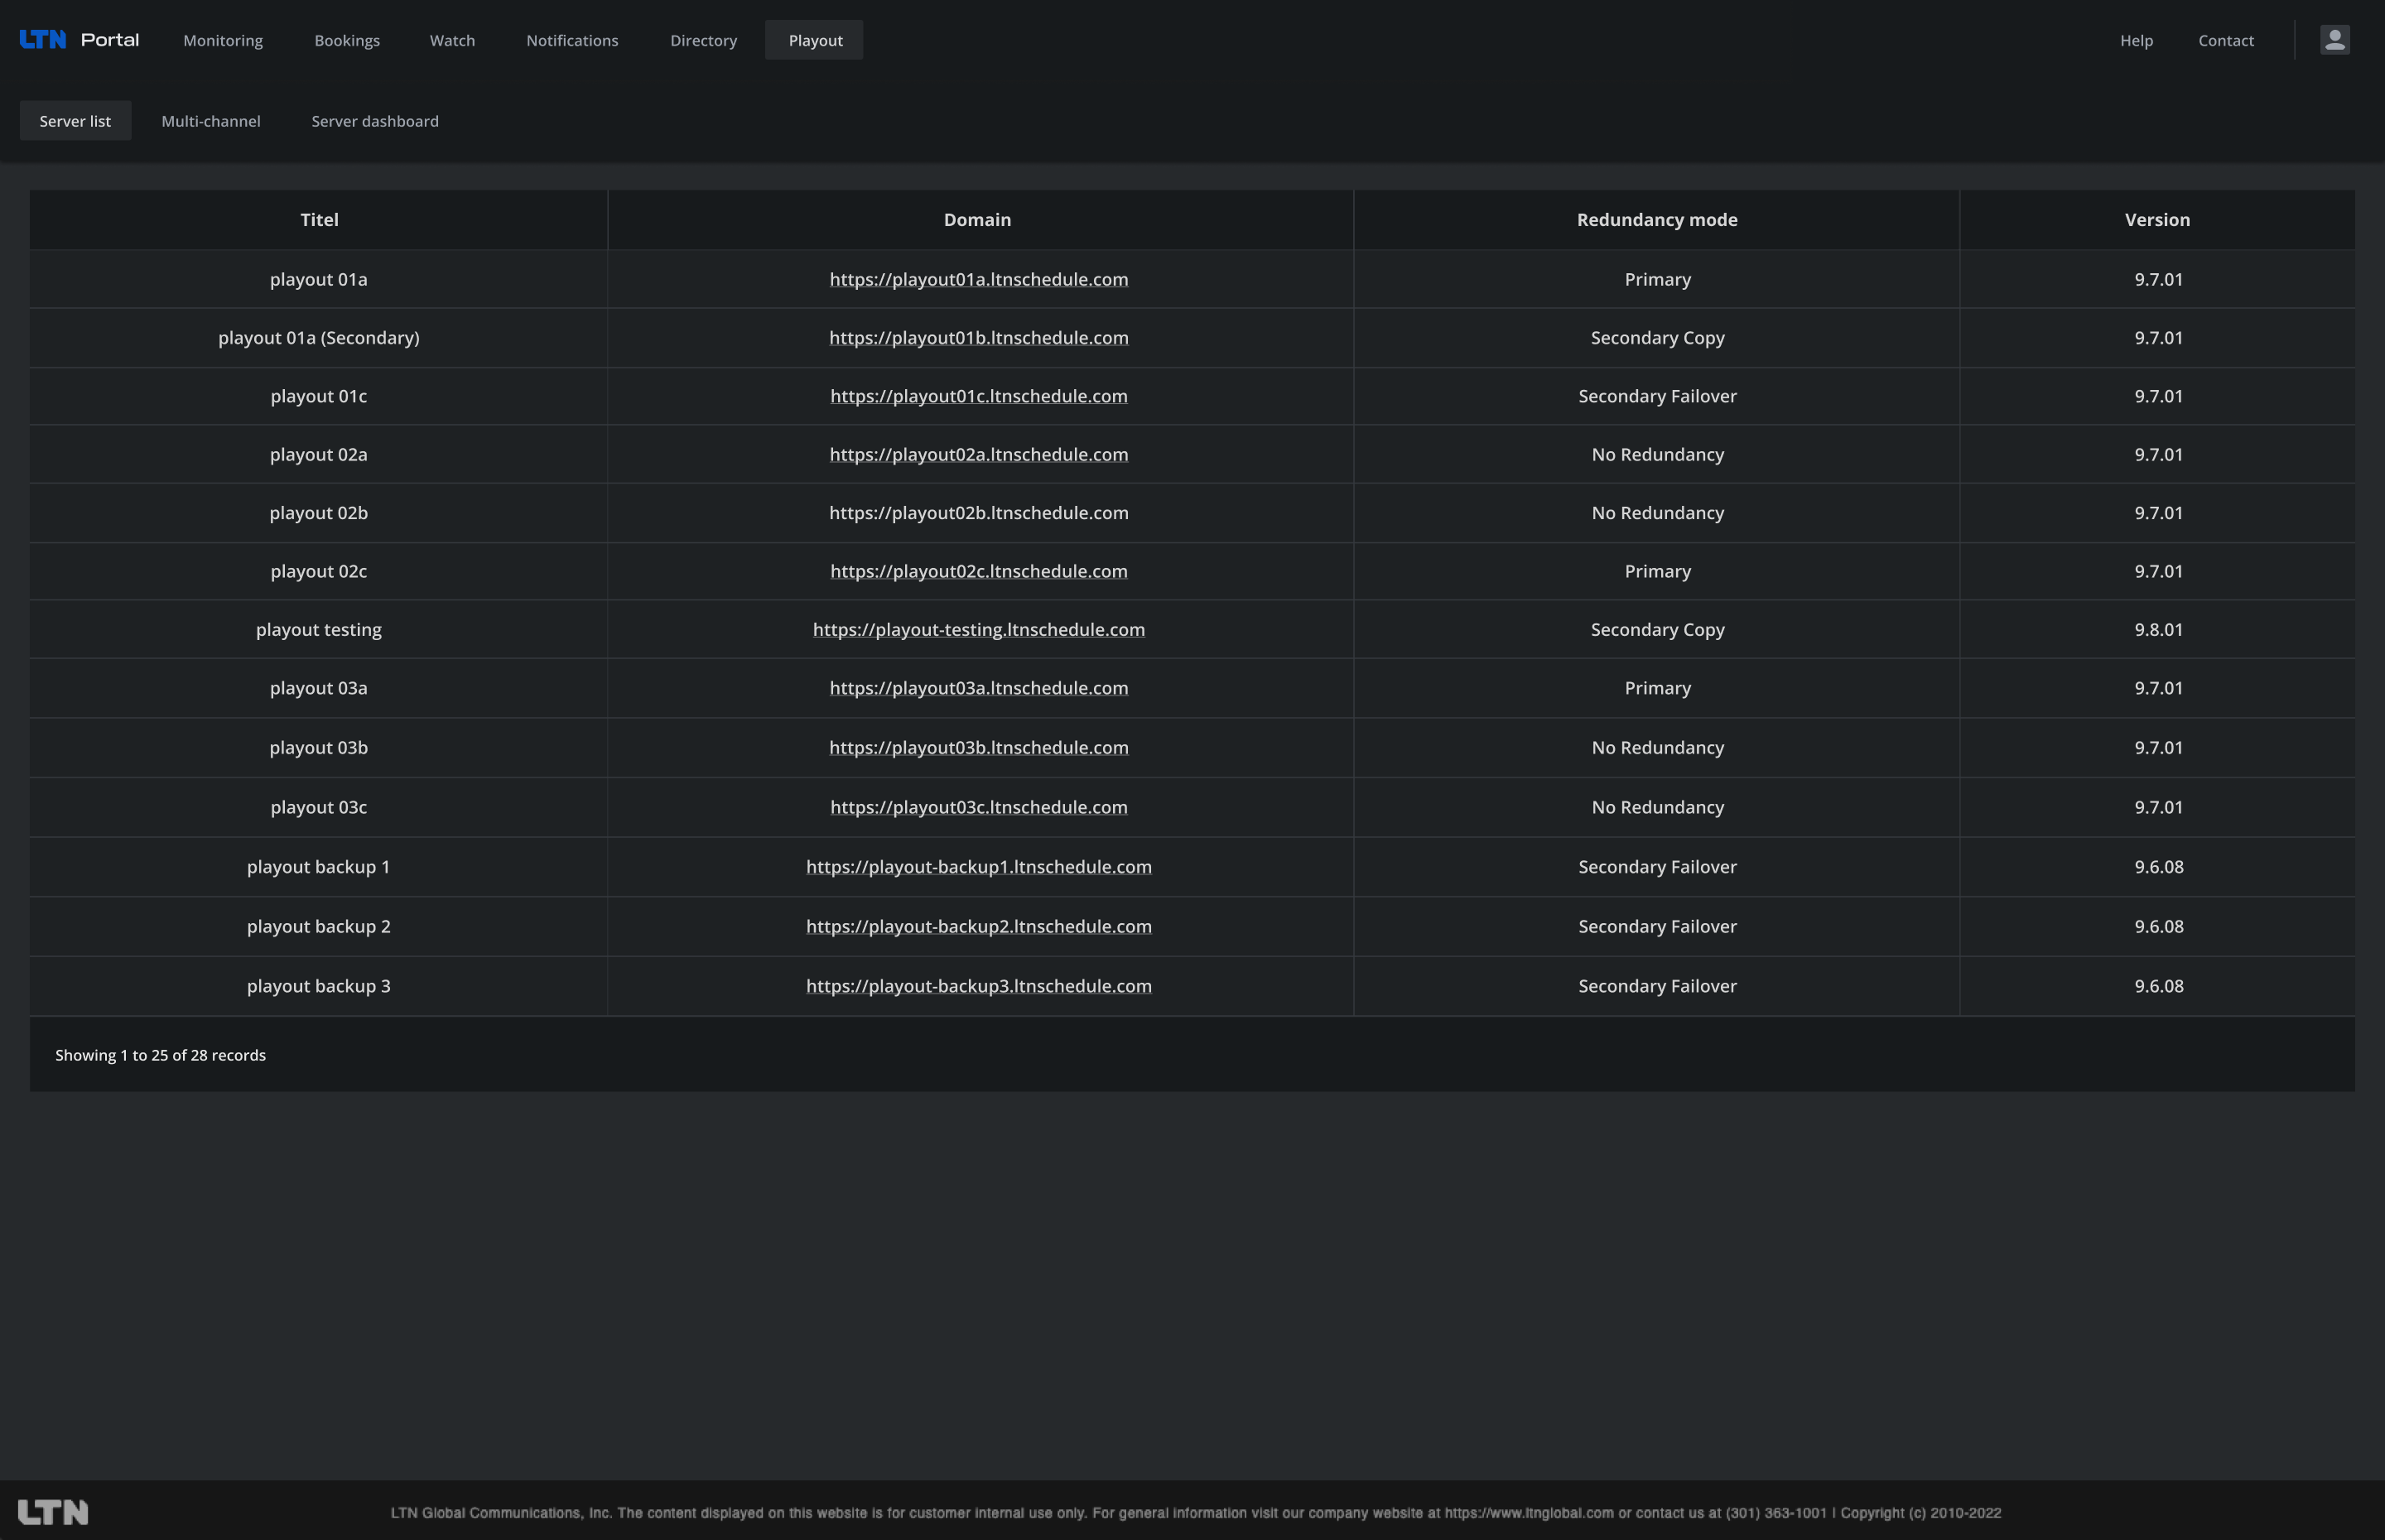
Task: Open the Notifications section
Action: 572,40
